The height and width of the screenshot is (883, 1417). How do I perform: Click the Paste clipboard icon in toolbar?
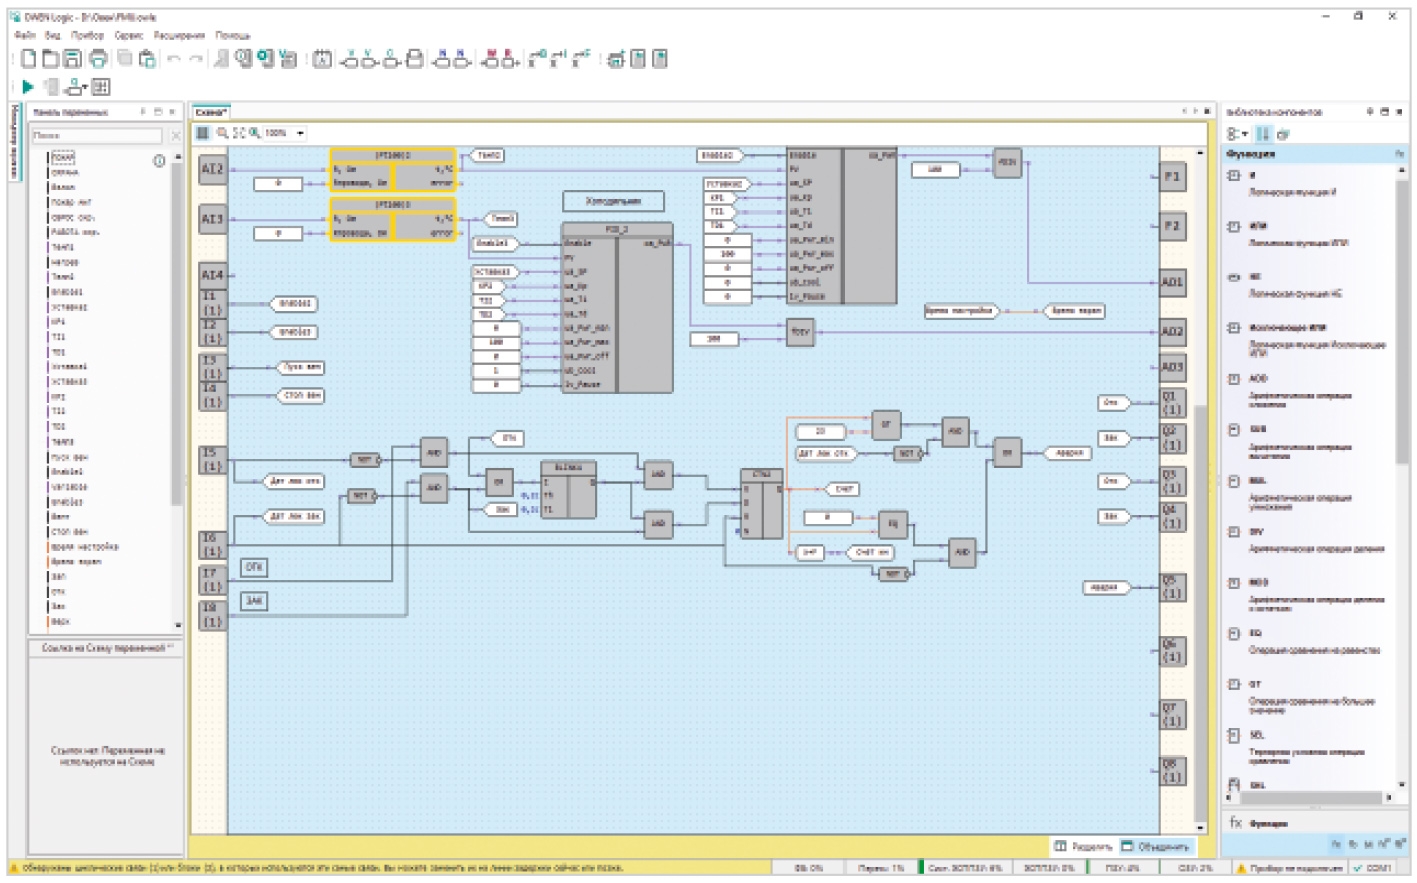pyautogui.click(x=147, y=59)
